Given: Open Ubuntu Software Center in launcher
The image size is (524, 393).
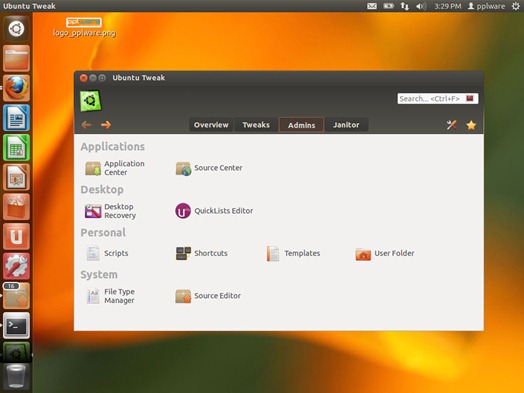Looking at the screenshot, I should click(16, 207).
